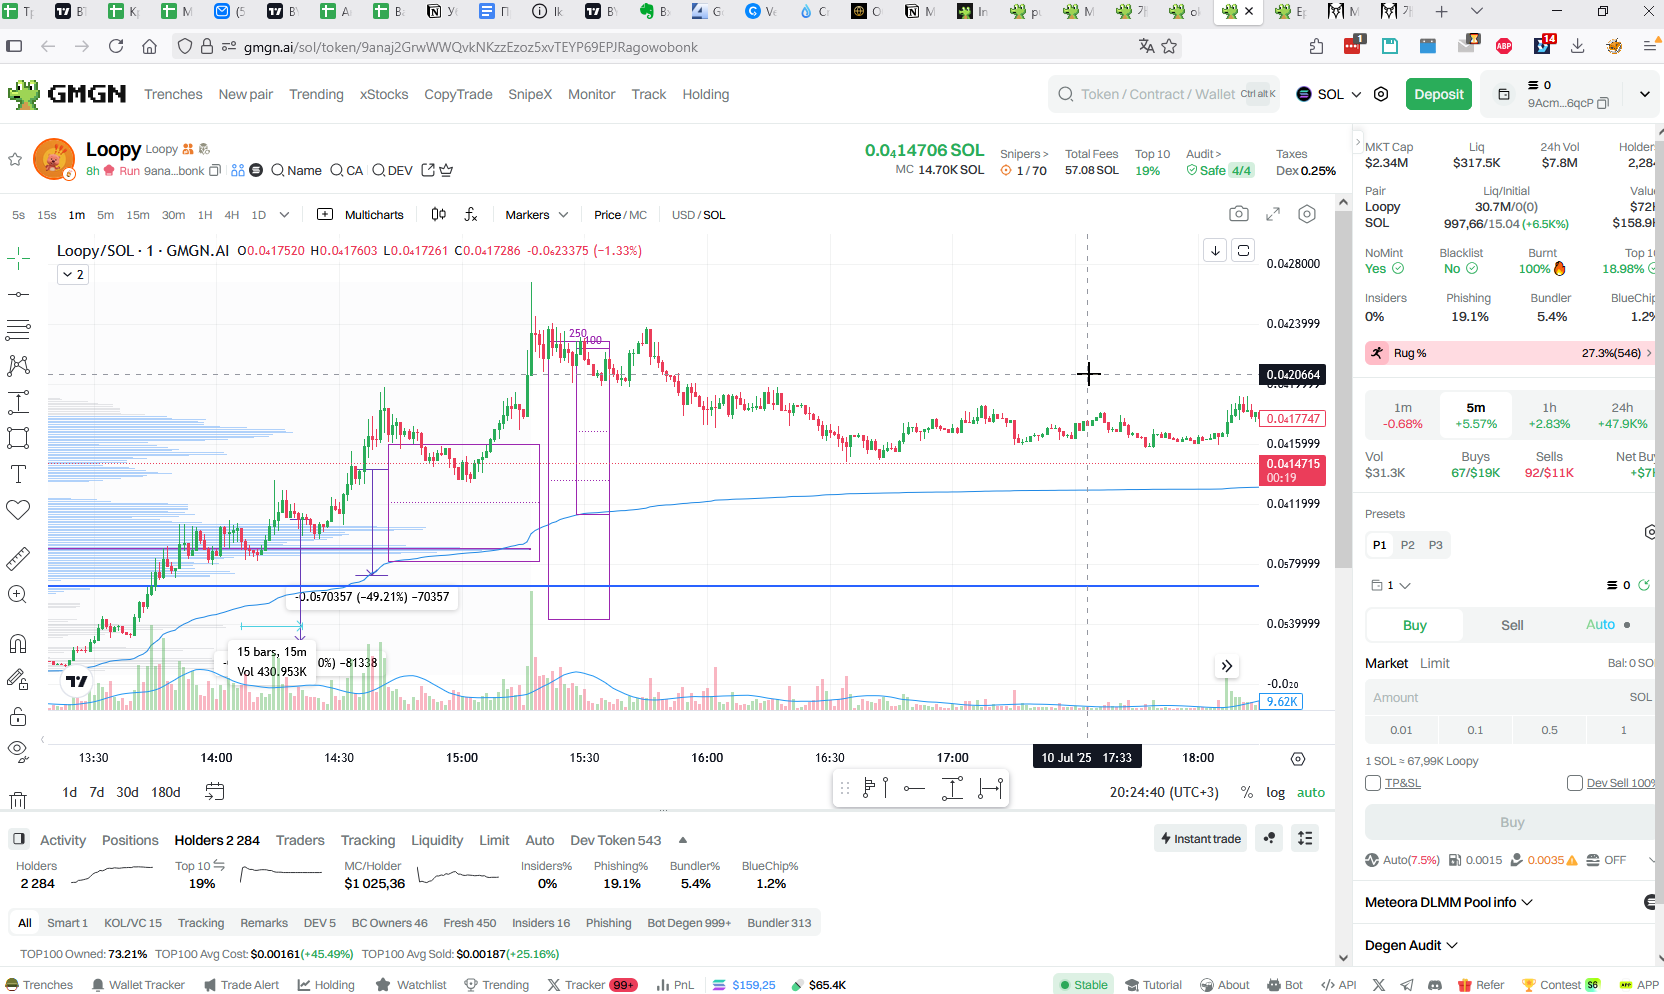Open the candlestick chart type selector
This screenshot has width=1664, height=994.
438,214
